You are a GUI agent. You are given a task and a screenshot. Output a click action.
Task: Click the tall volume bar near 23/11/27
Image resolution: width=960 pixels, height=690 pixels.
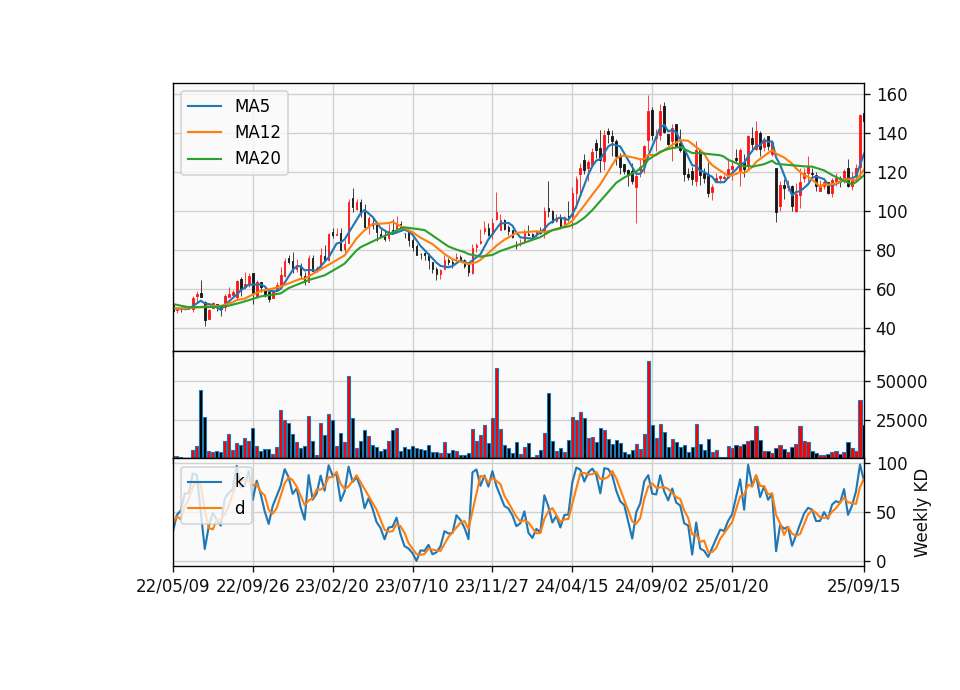(497, 413)
